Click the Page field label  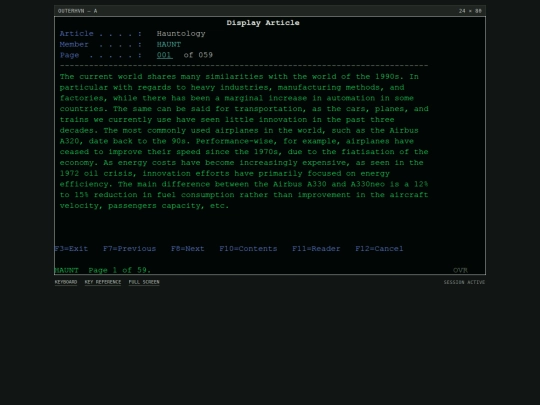click(x=69, y=55)
